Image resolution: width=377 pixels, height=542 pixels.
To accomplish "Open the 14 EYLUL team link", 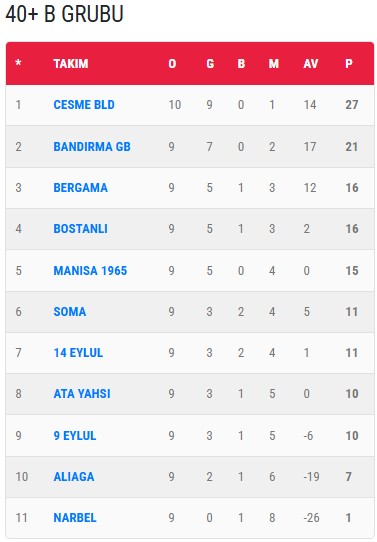I will click(x=78, y=353).
